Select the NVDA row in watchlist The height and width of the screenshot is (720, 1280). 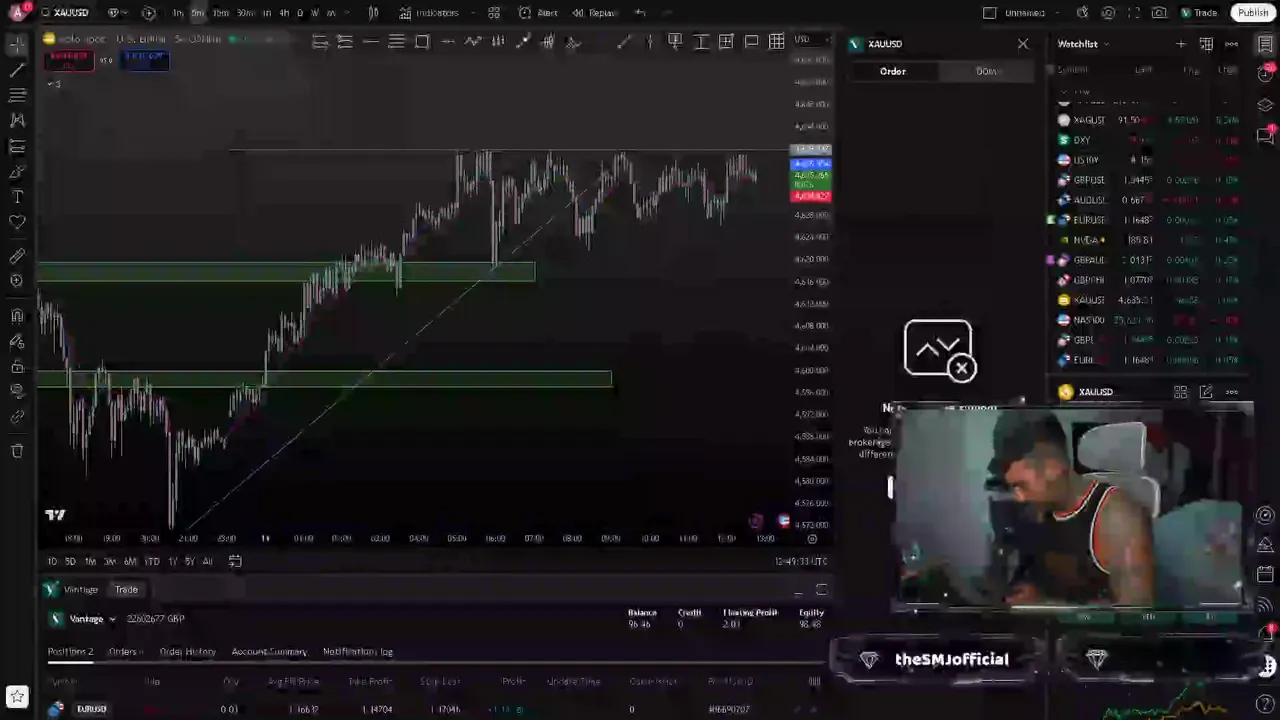(1148, 240)
